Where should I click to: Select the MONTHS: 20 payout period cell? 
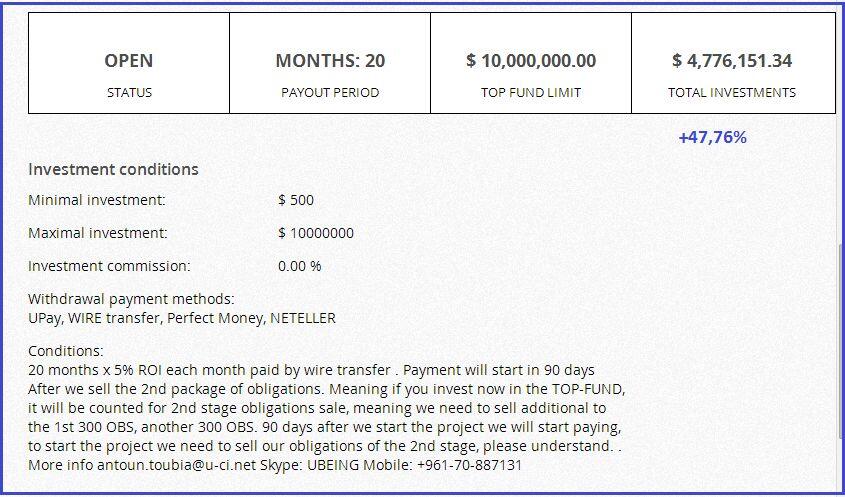tap(330, 62)
